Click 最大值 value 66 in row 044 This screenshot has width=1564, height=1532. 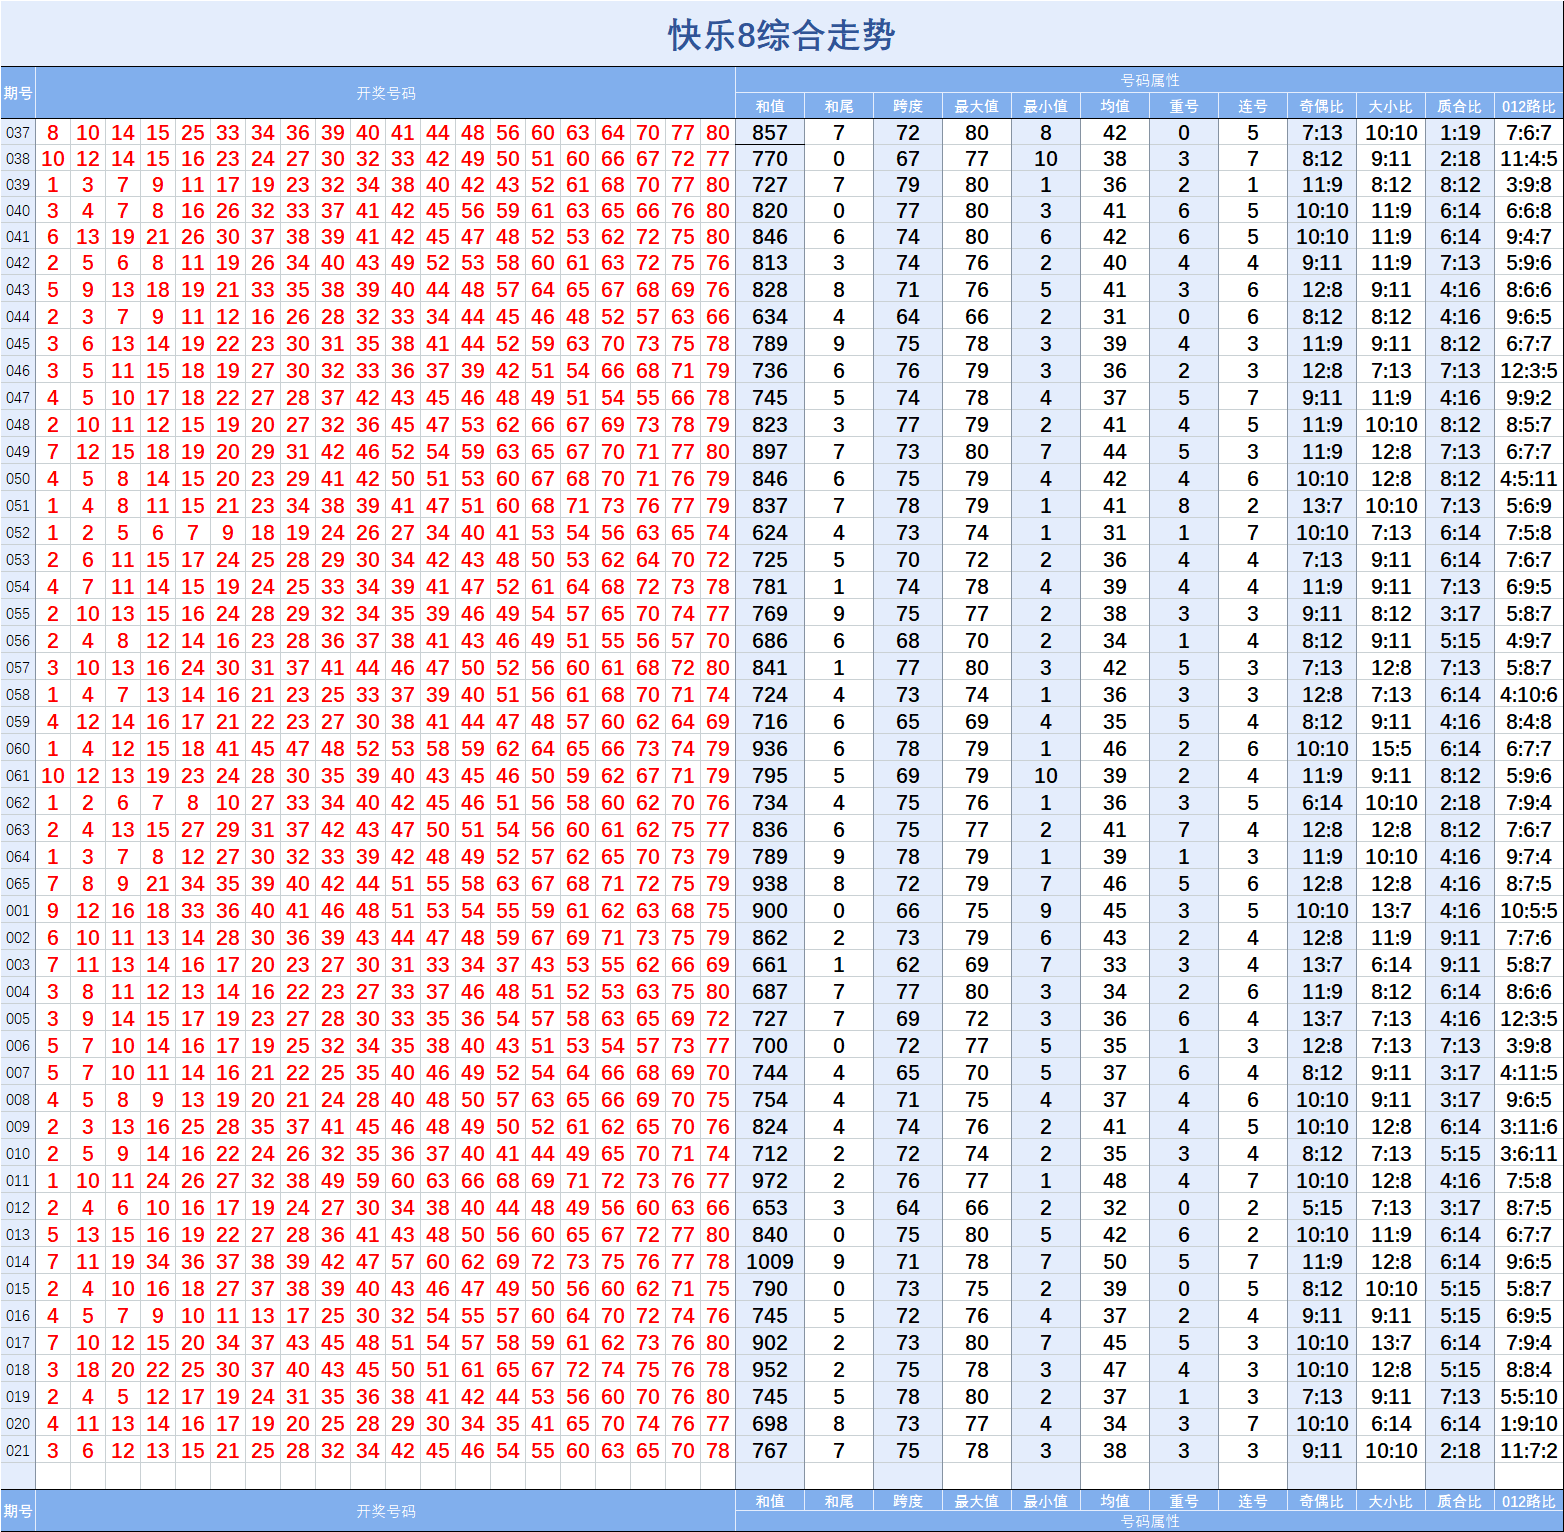[x=977, y=317]
